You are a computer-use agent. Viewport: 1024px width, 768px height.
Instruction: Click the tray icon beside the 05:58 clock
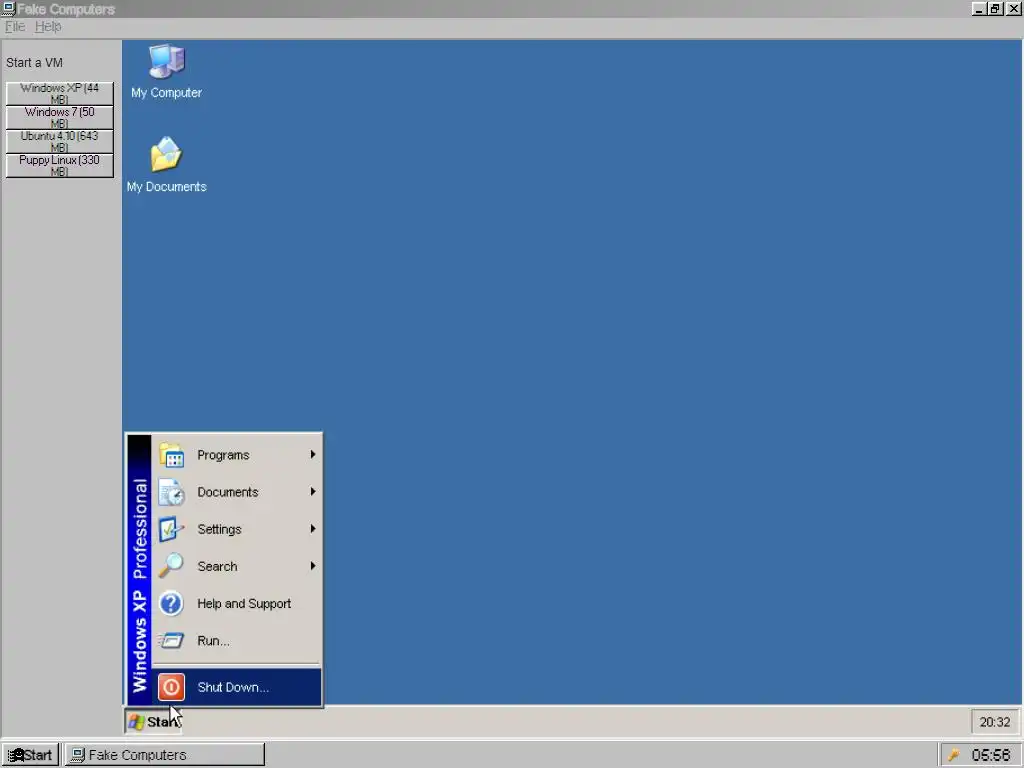coord(953,755)
